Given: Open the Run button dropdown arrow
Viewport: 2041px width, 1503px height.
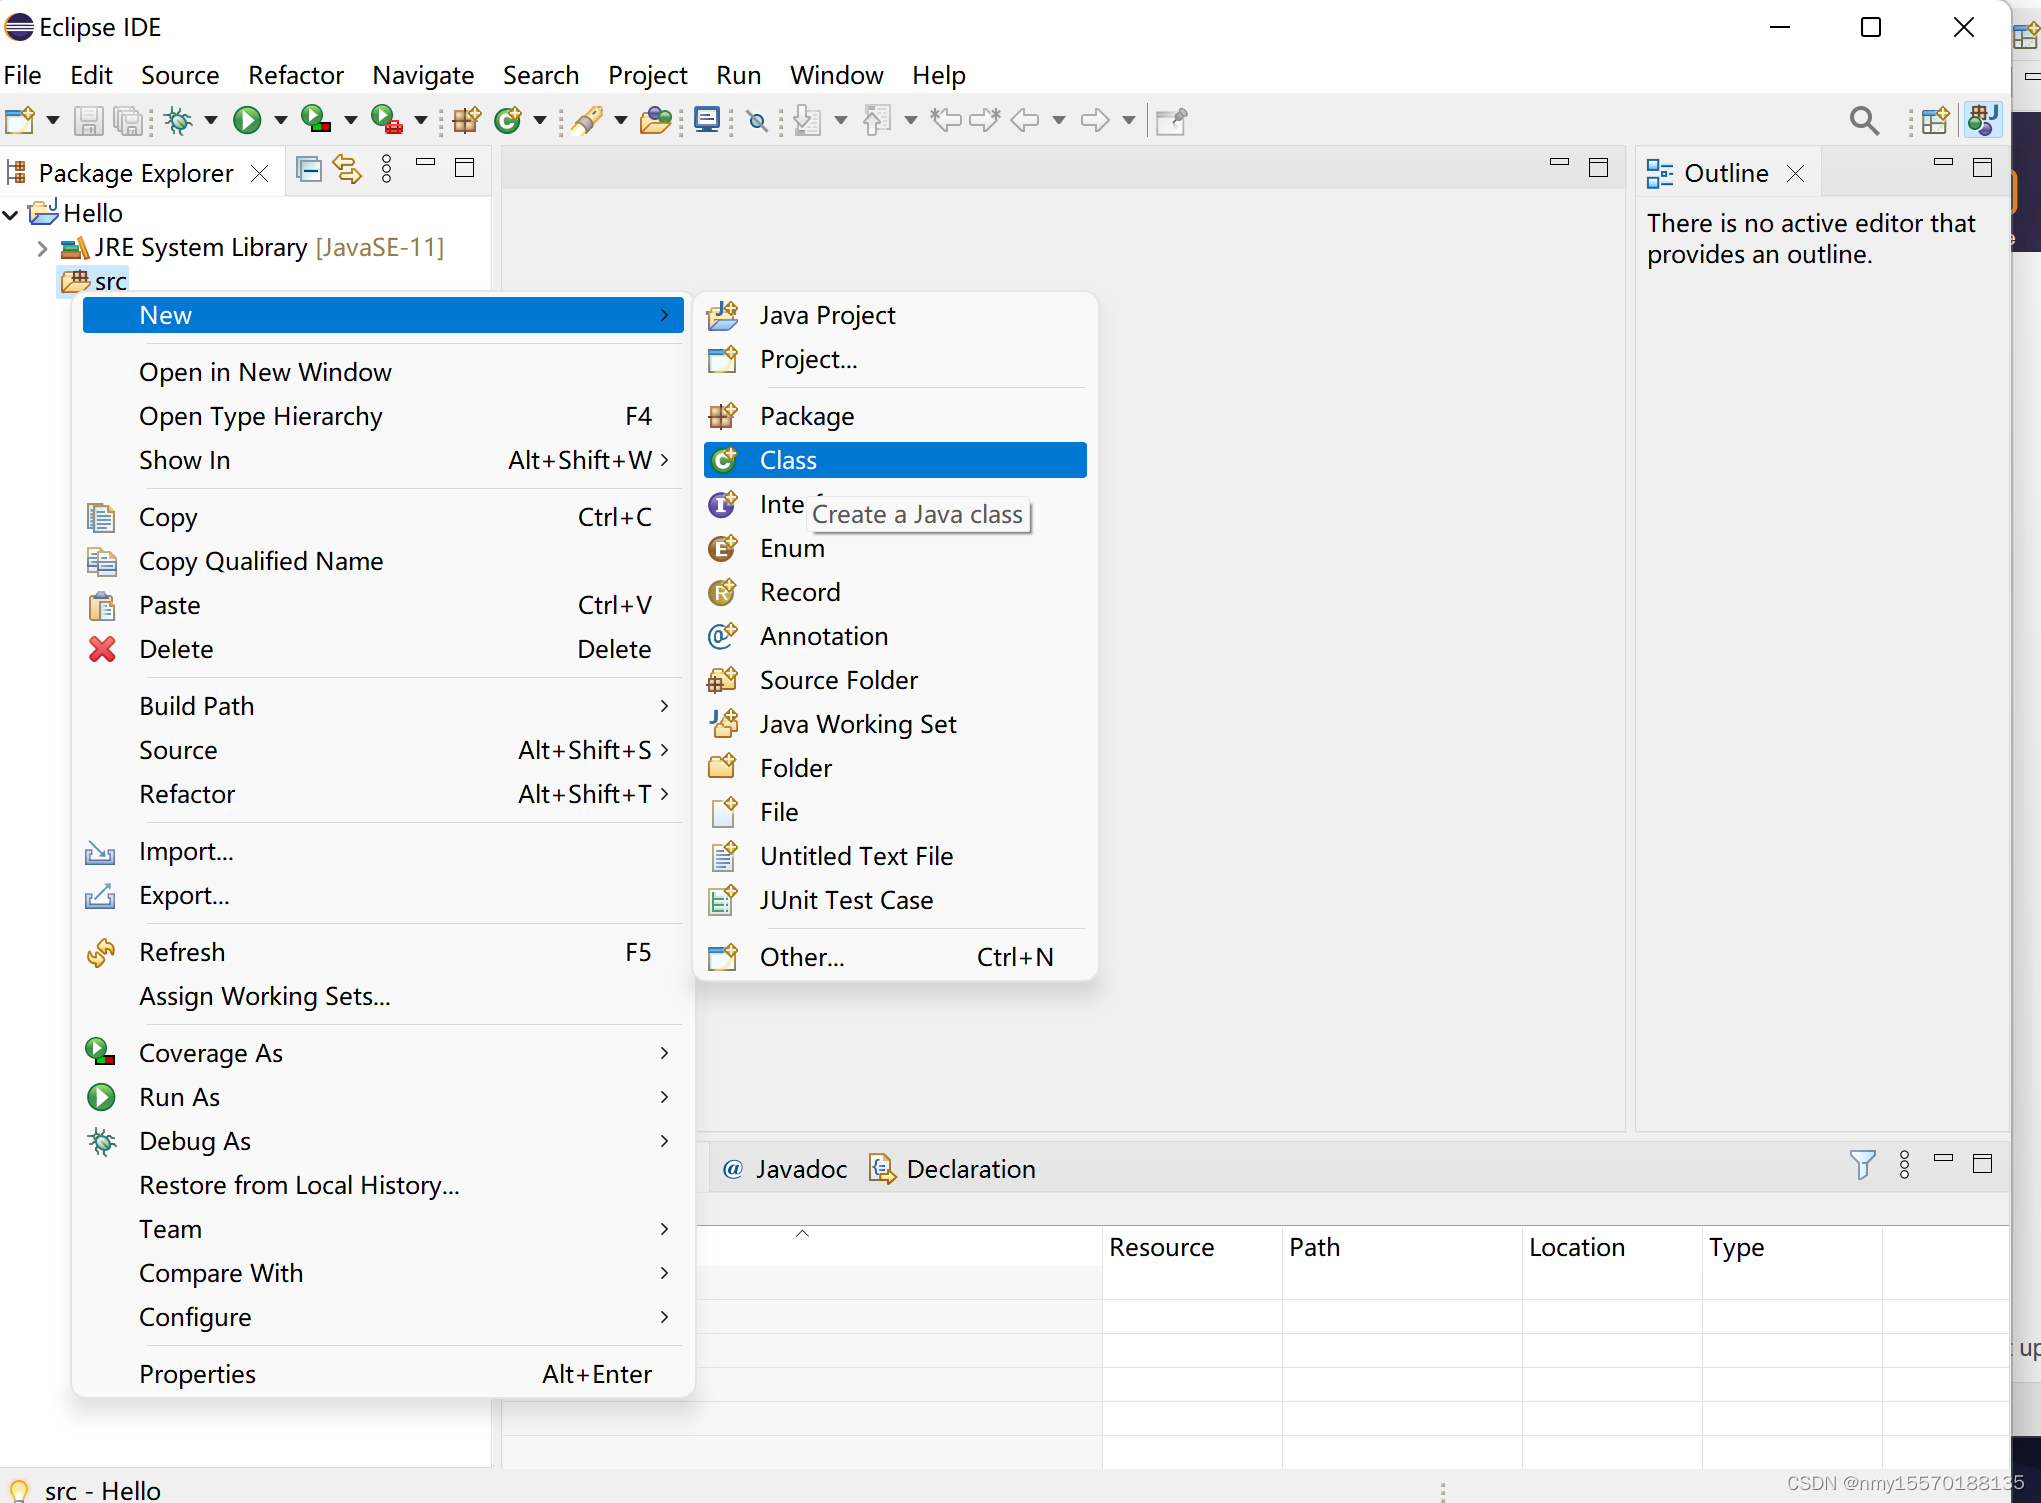Looking at the screenshot, I should (281, 121).
